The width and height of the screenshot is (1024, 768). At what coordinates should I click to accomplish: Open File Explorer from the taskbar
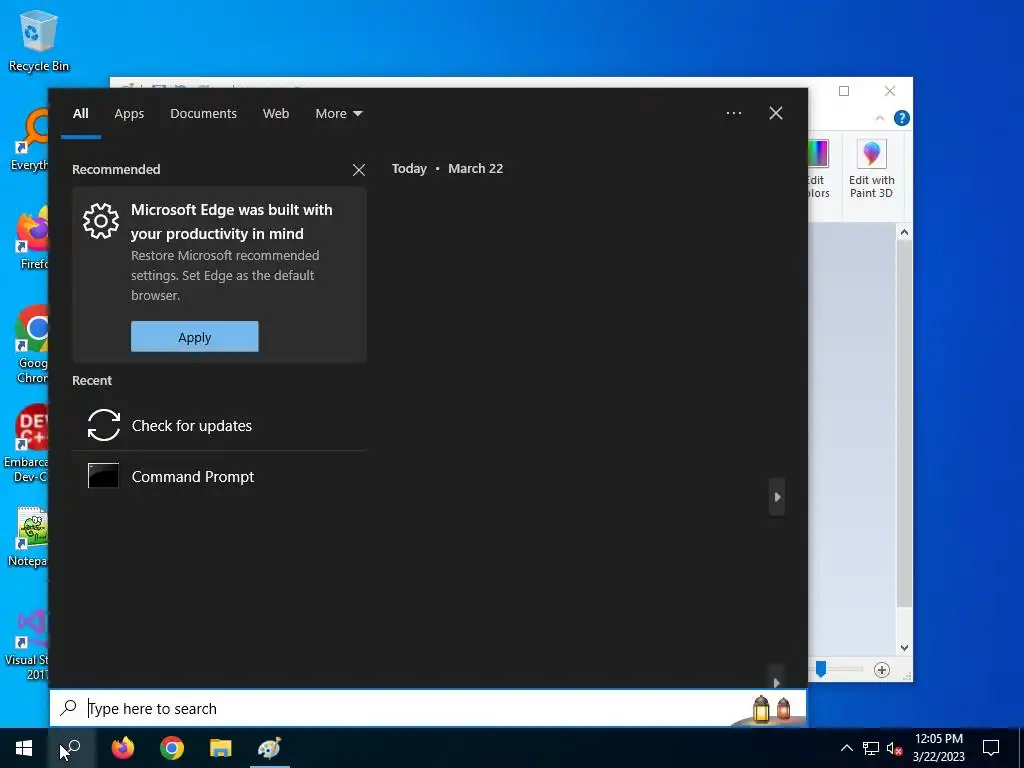221,748
